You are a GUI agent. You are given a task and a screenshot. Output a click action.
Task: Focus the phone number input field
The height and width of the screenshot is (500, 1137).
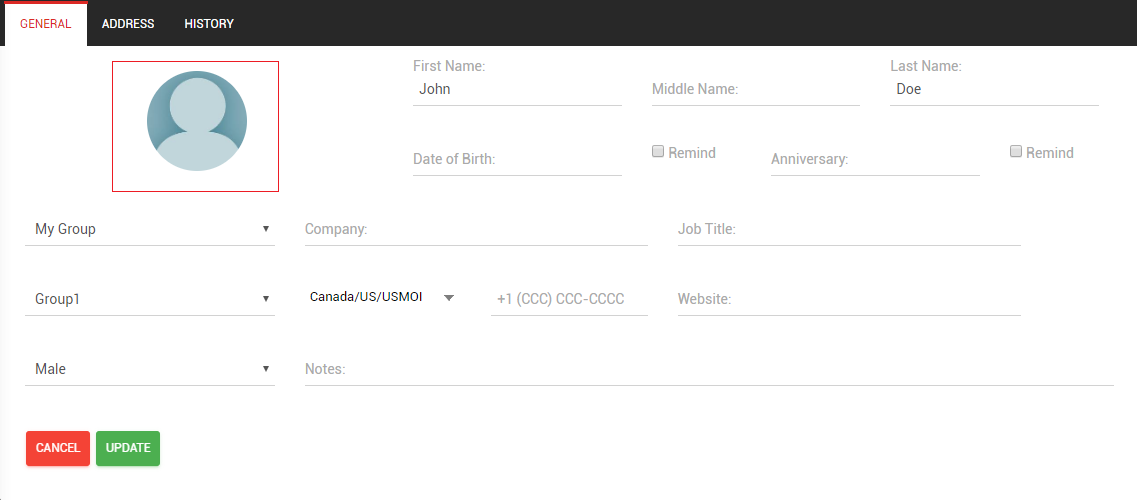point(569,299)
